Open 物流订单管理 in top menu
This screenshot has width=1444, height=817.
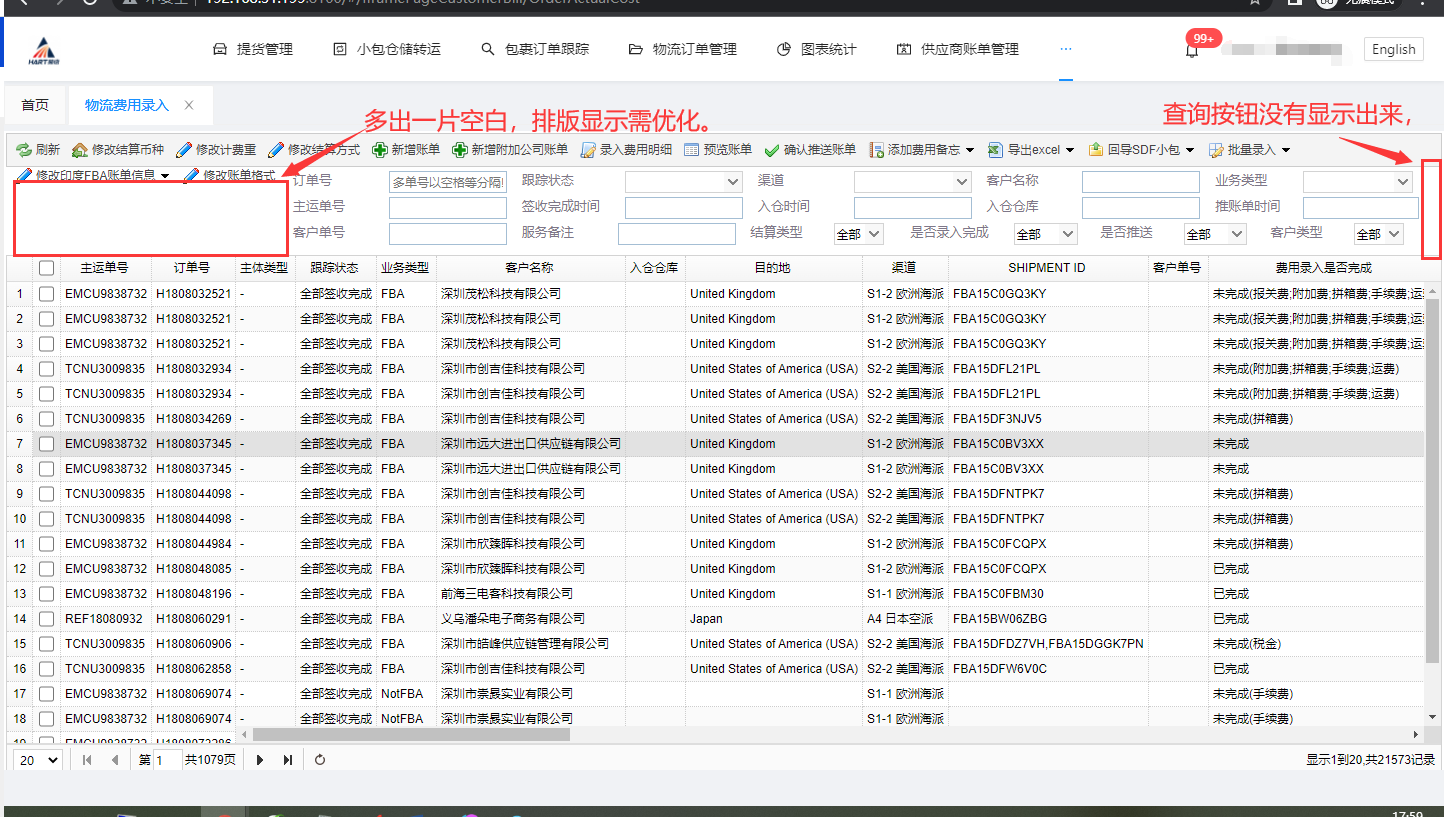pos(683,49)
